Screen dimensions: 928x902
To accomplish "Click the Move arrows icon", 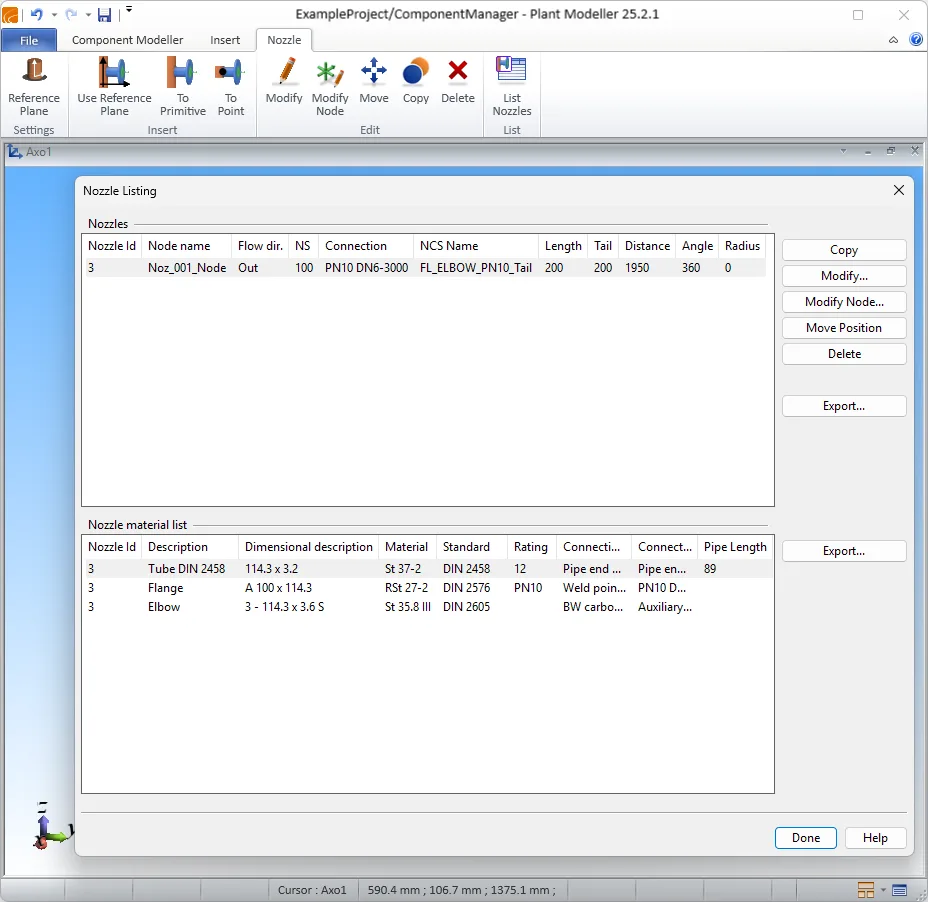I will click(374, 74).
